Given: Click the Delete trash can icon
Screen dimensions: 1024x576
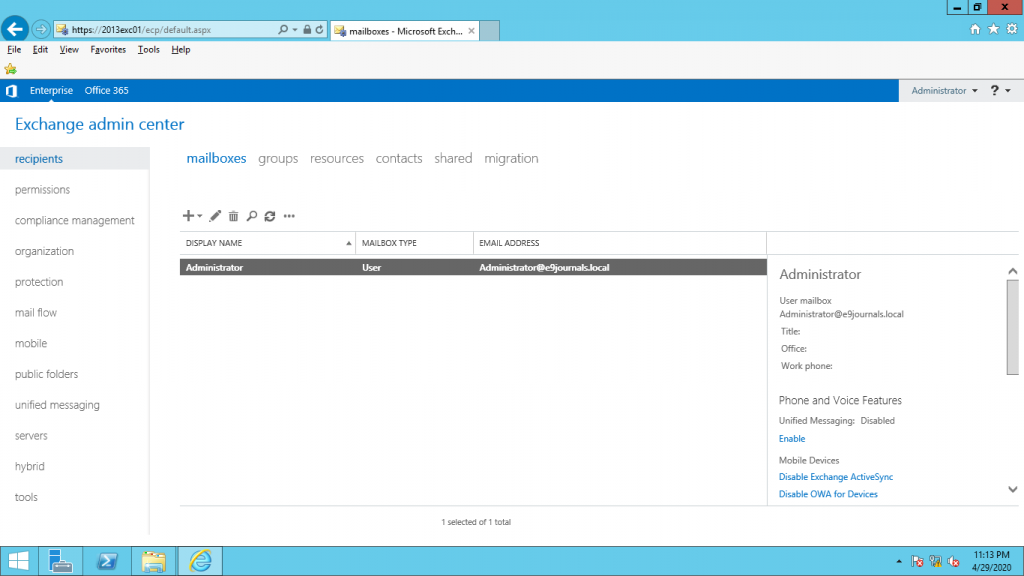Looking at the screenshot, I should [x=233, y=216].
